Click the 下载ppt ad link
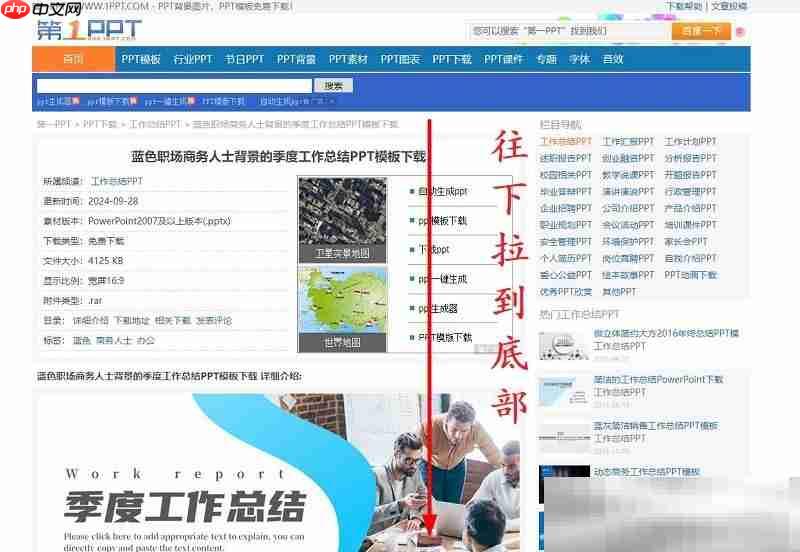Image resolution: width=800 pixels, height=552 pixels. pos(434,249)
